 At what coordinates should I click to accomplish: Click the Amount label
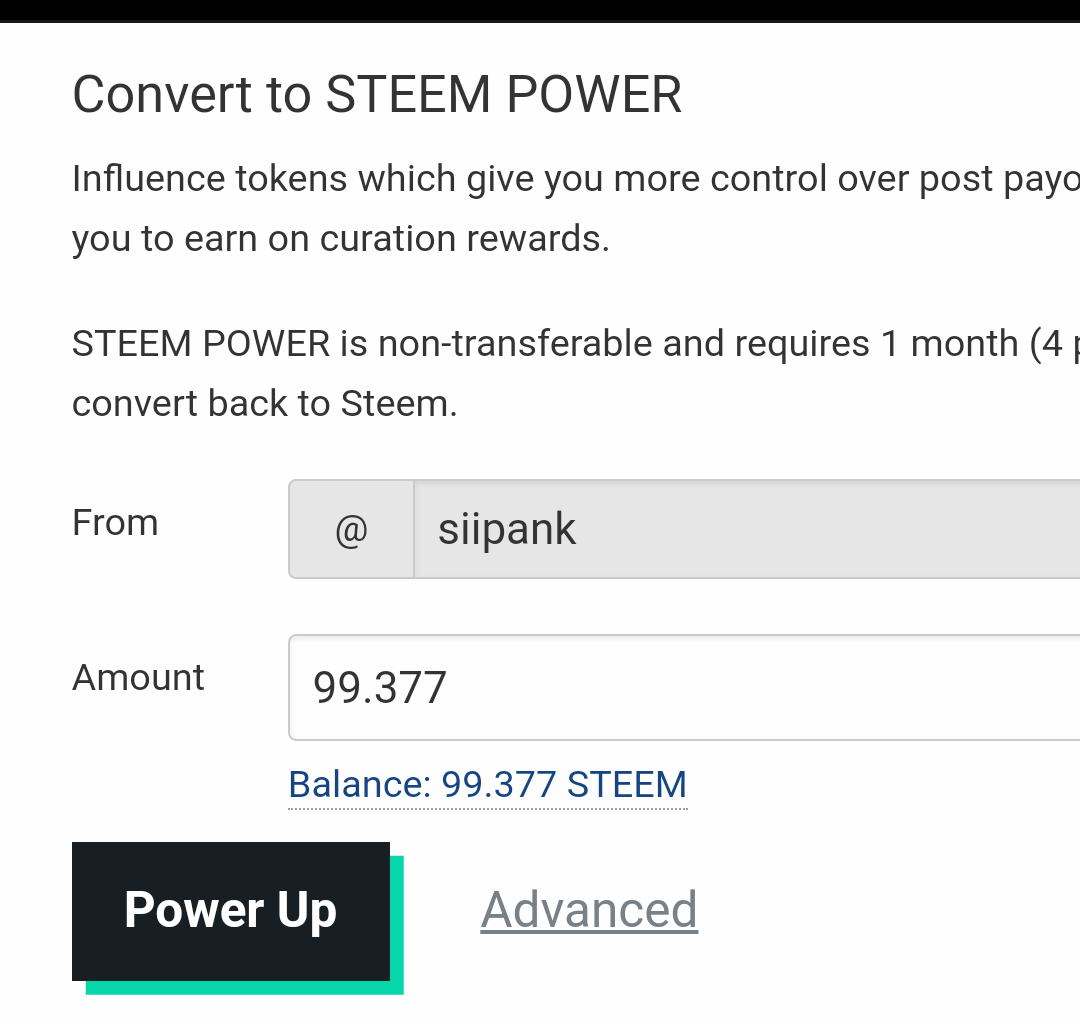[x=138, y=678]
